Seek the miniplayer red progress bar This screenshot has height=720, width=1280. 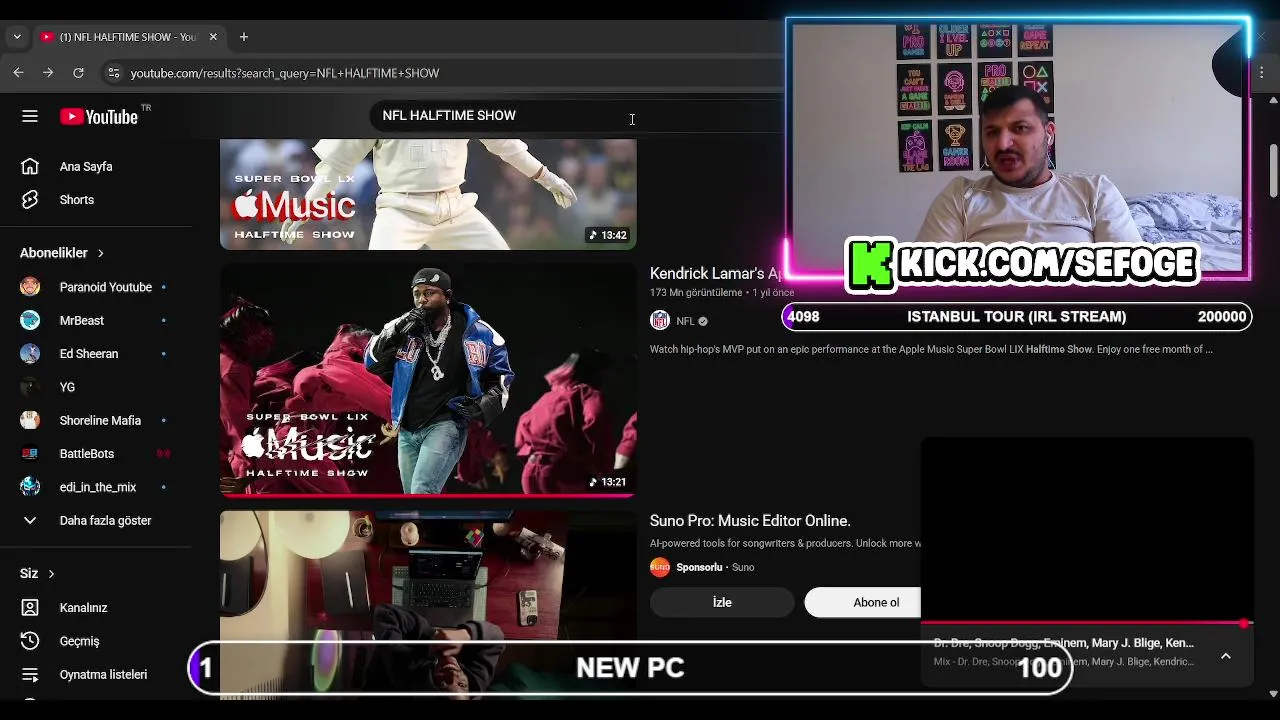pos(1086,623)
